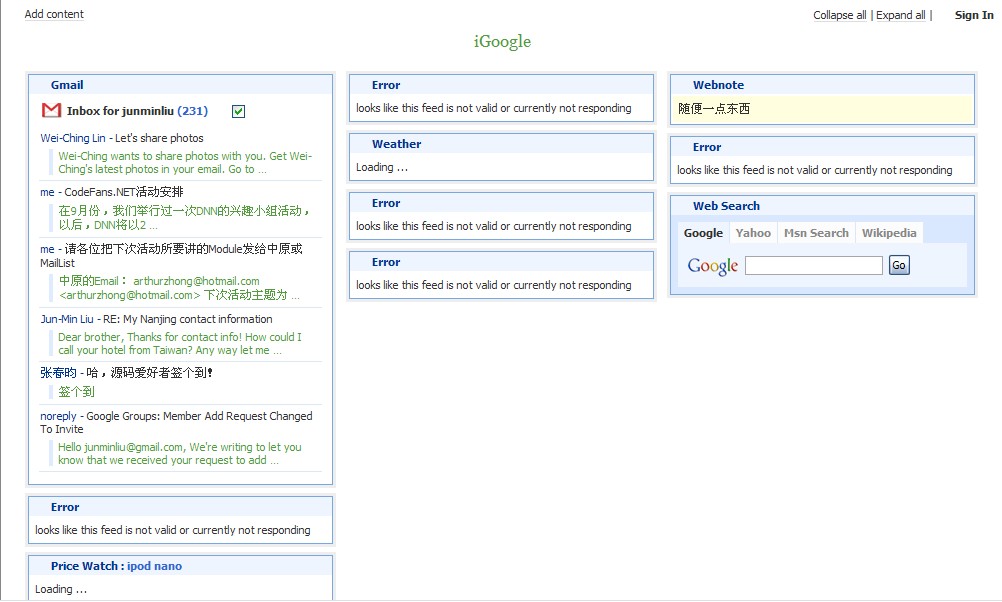The width and height of the screenshot is (1002, 602).
Task: Click the red Gmail envelope icon
Action: tap(51, 111)
